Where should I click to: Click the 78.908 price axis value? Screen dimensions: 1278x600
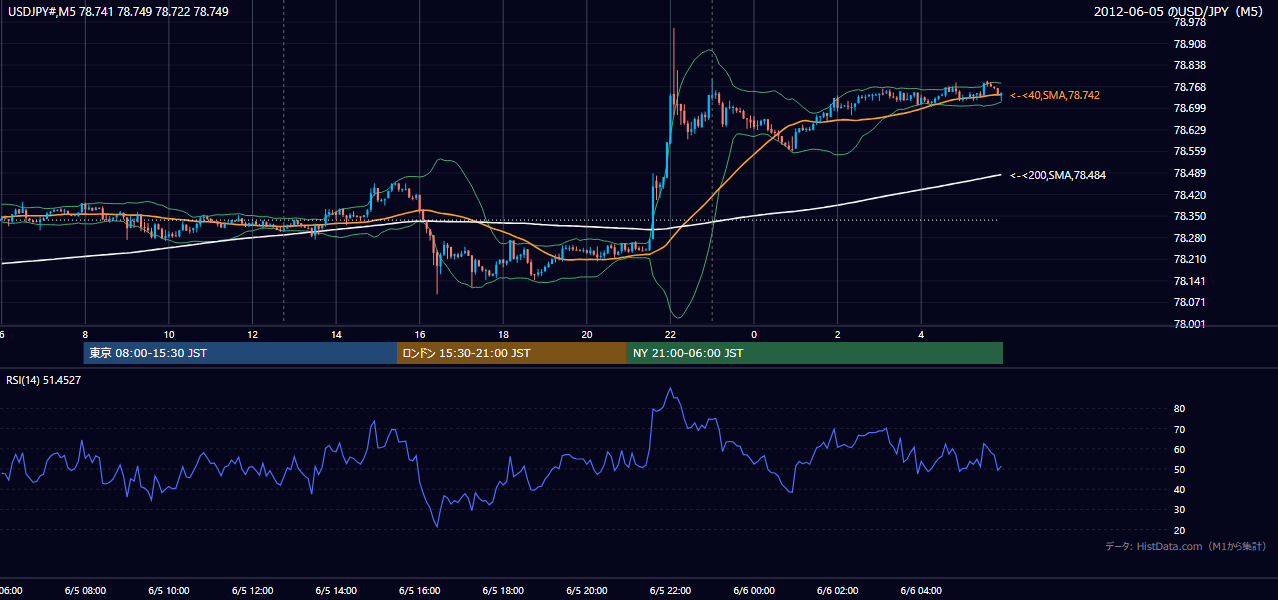[1189, 44]
